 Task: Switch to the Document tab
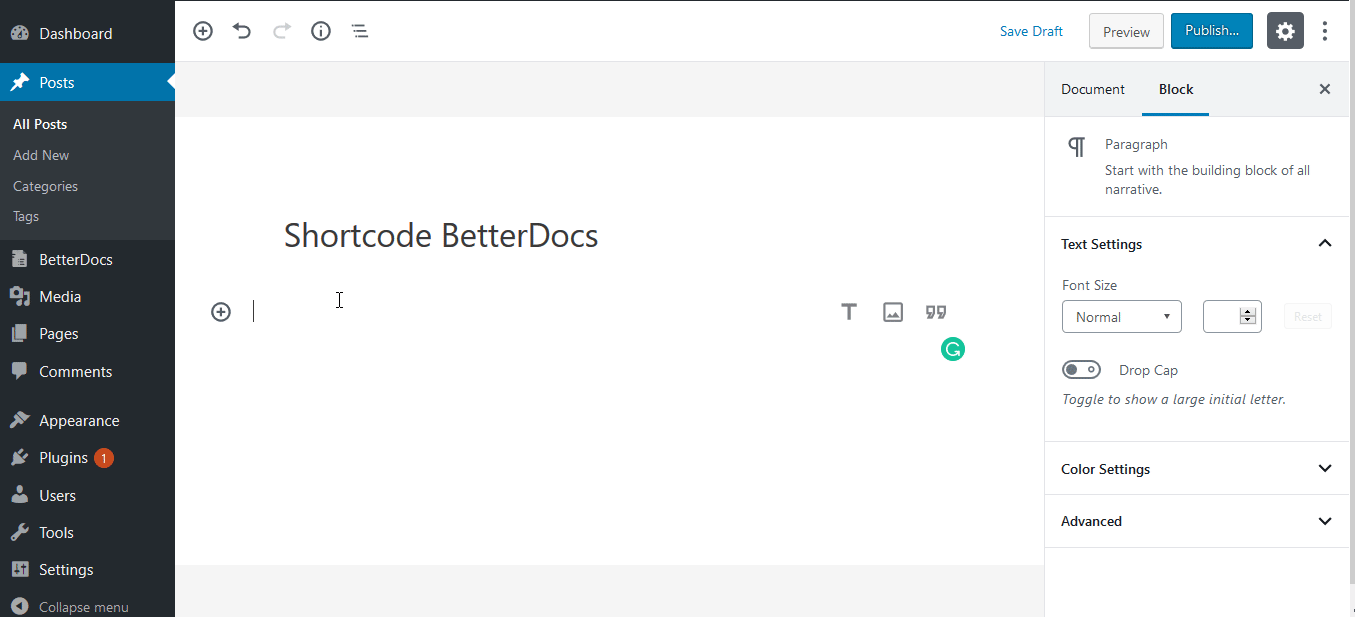click(1093, 89)
